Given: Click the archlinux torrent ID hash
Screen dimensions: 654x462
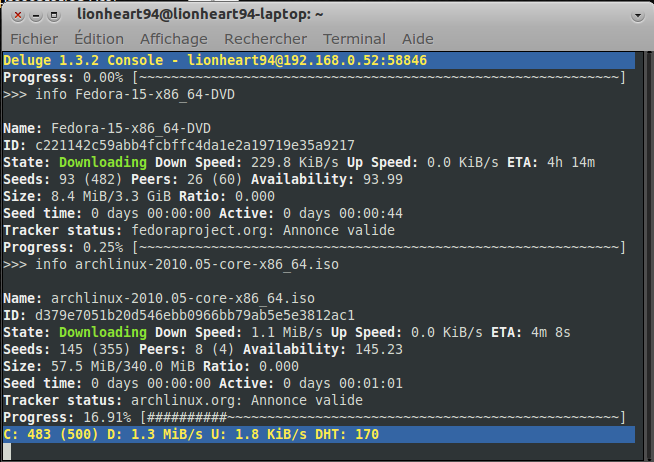Looking at the screenshot, I should coord(195,315).
